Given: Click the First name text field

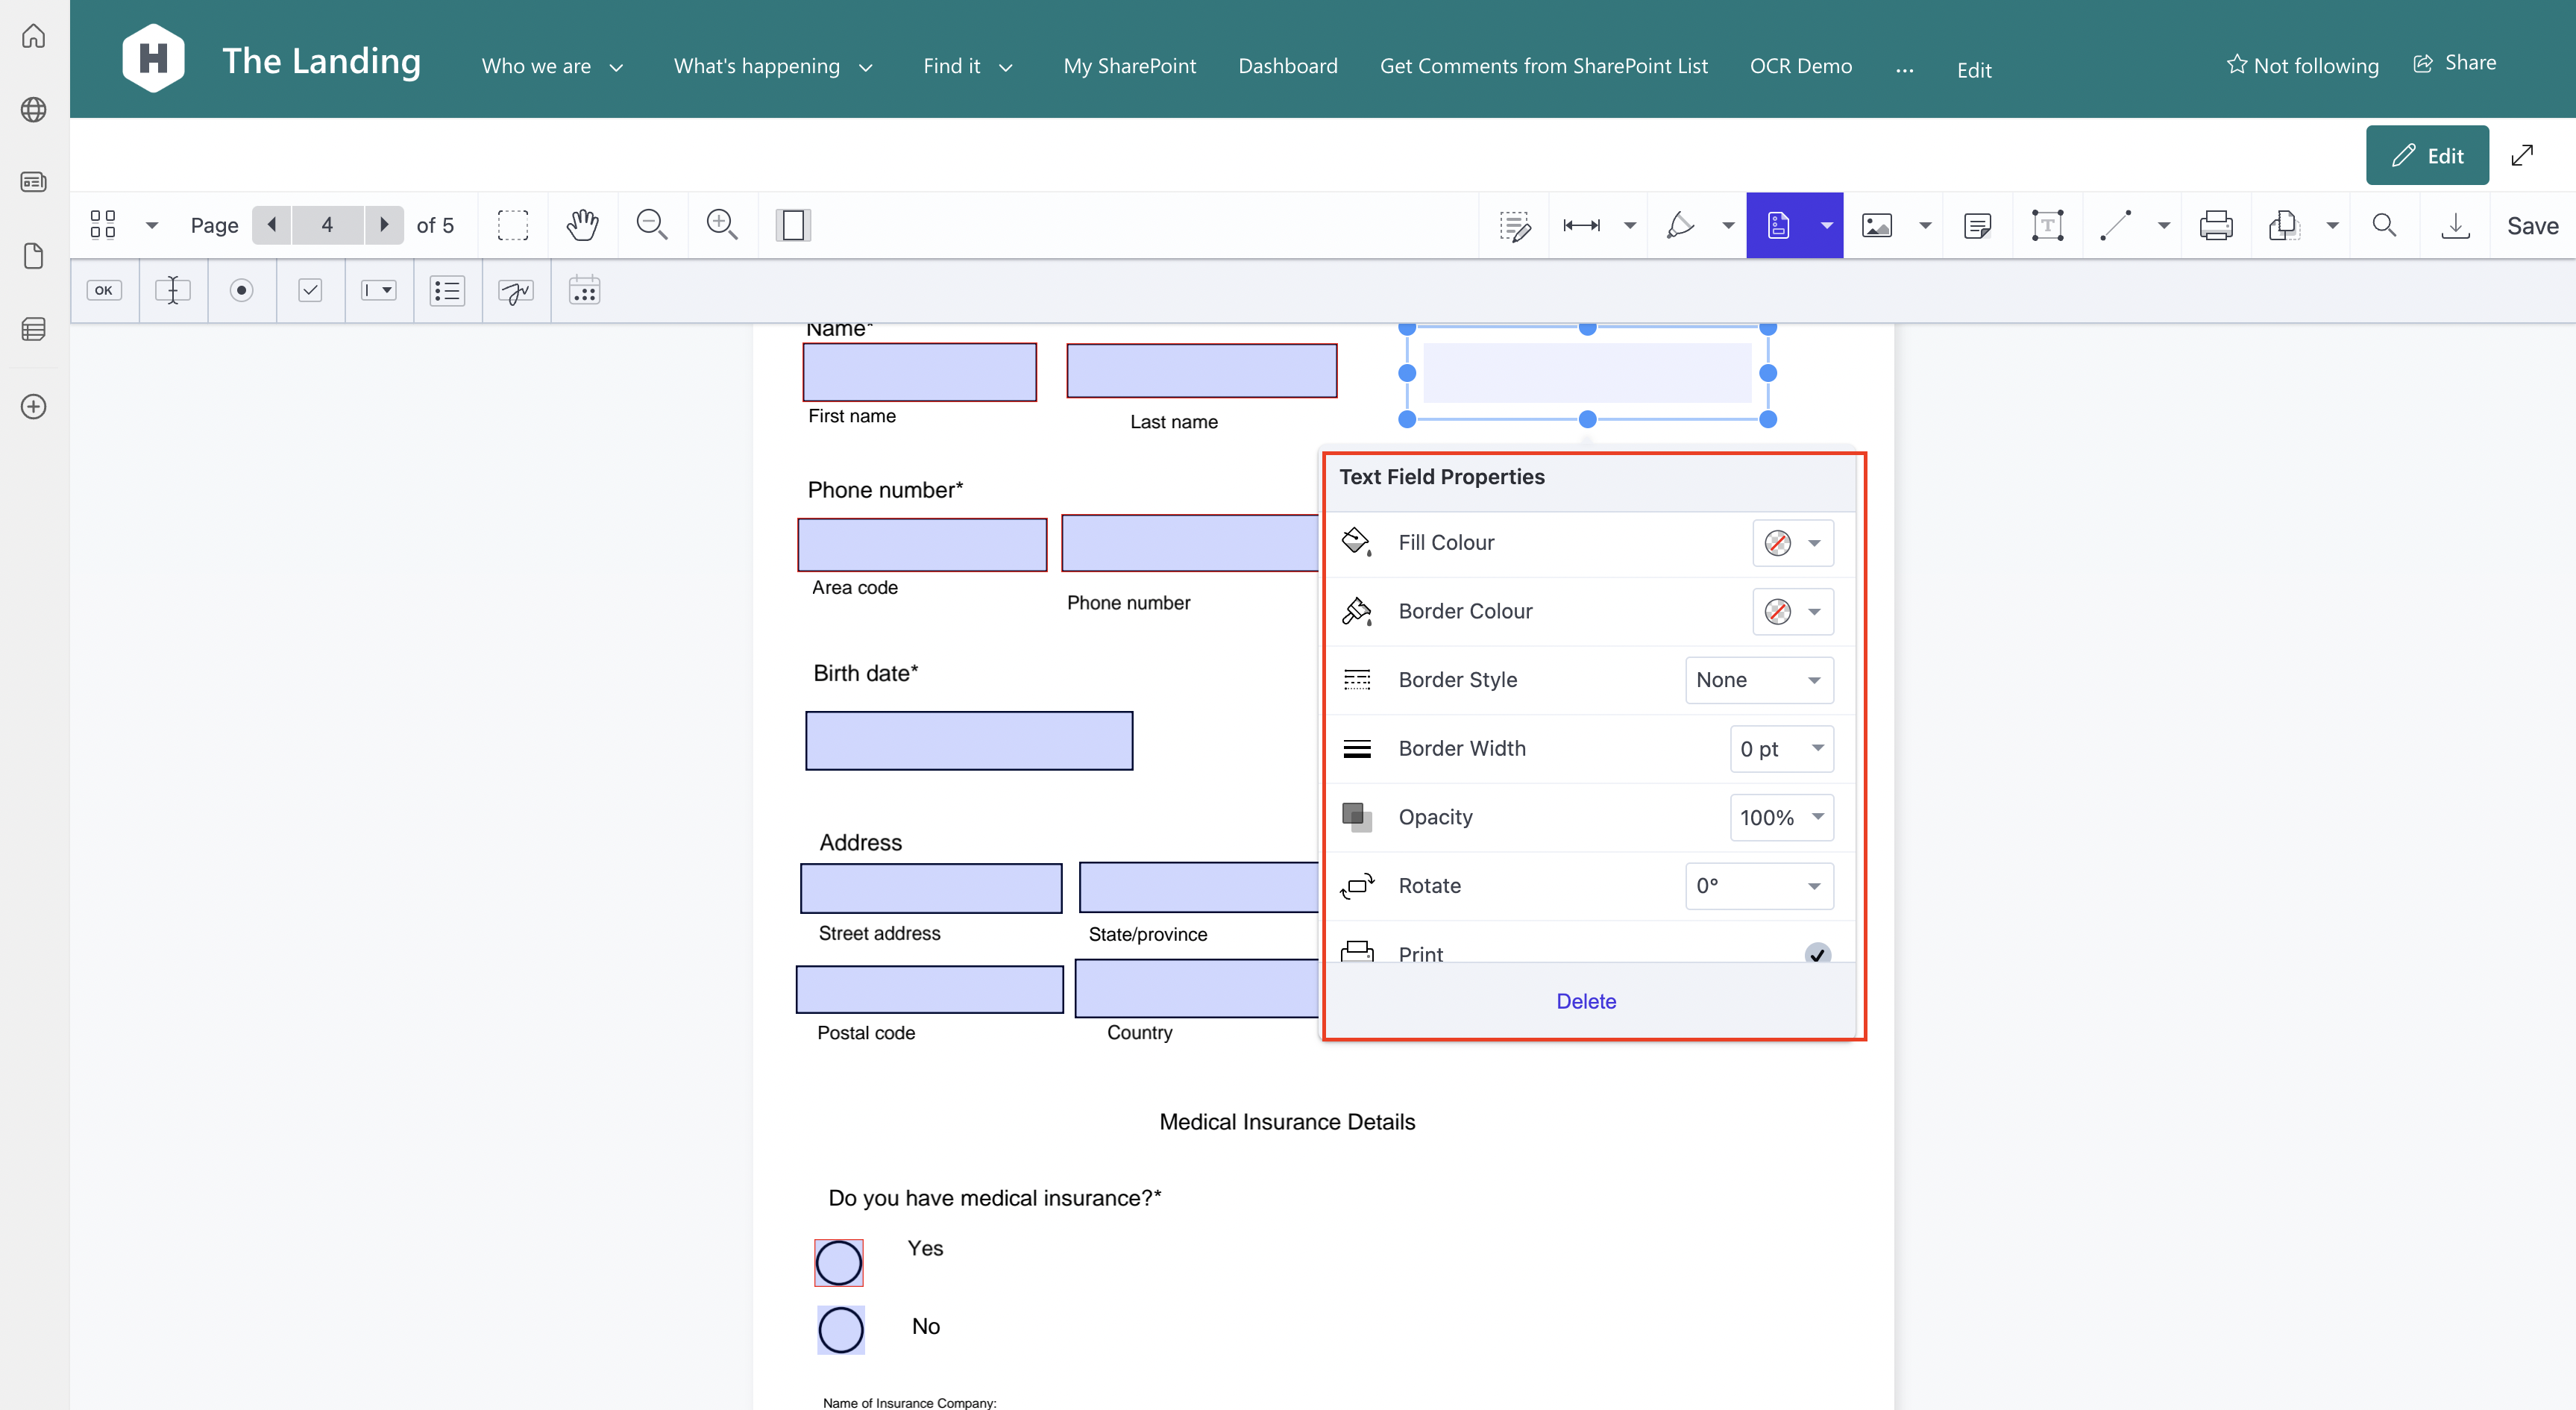Looking at the screenshot, I should point(919,372).
